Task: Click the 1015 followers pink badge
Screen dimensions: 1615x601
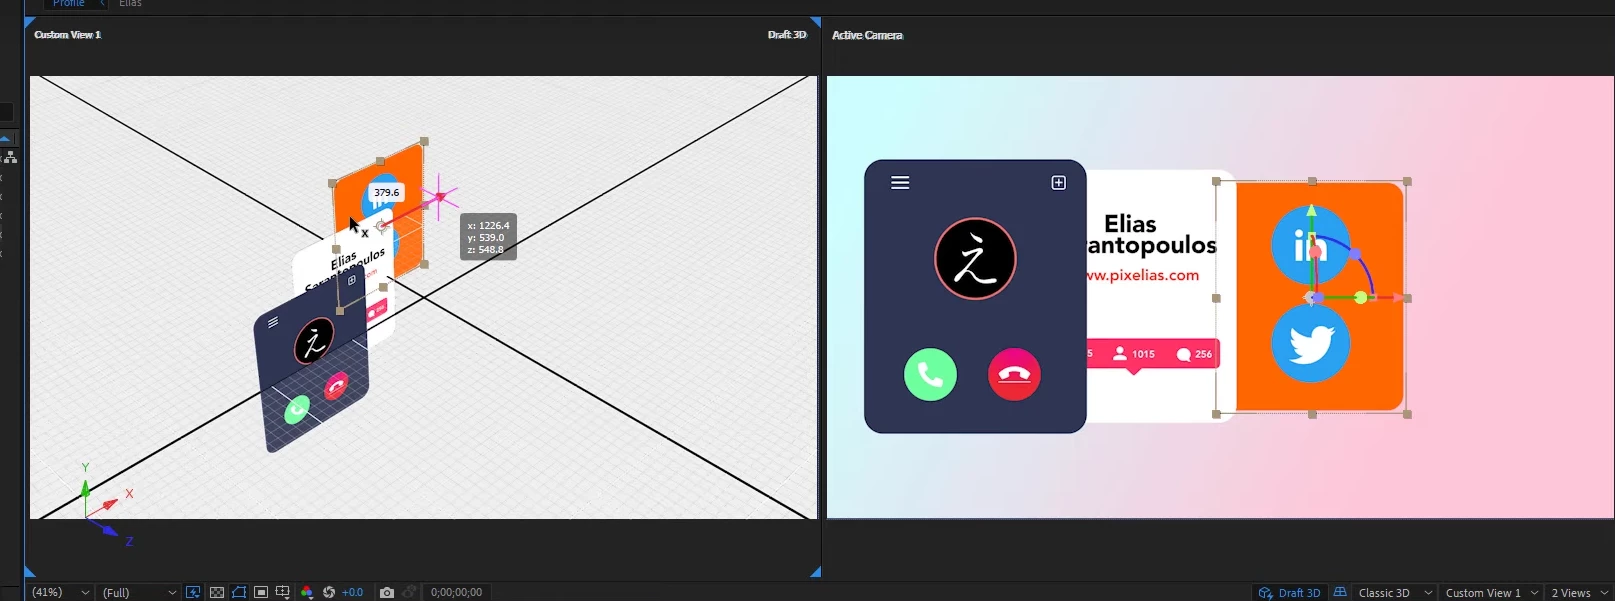Action: tap(1134, 354)
